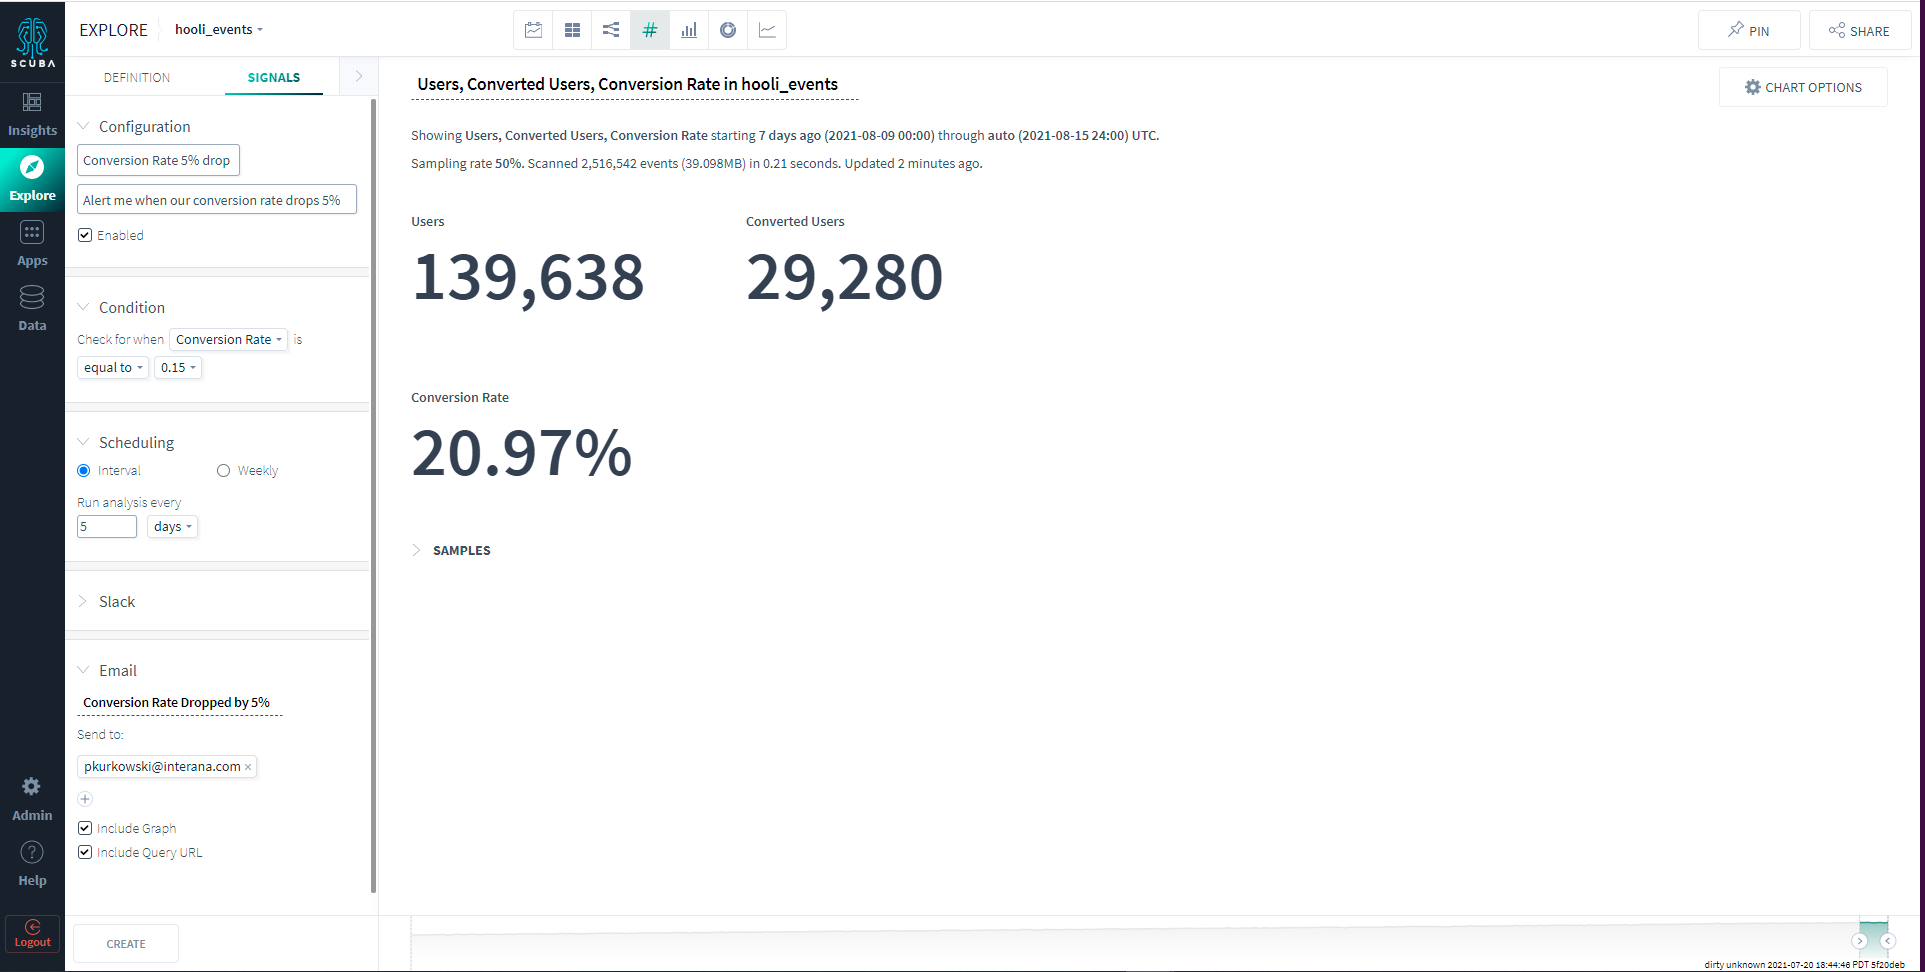Collapse the left panel with arrow

click(359, 76)
